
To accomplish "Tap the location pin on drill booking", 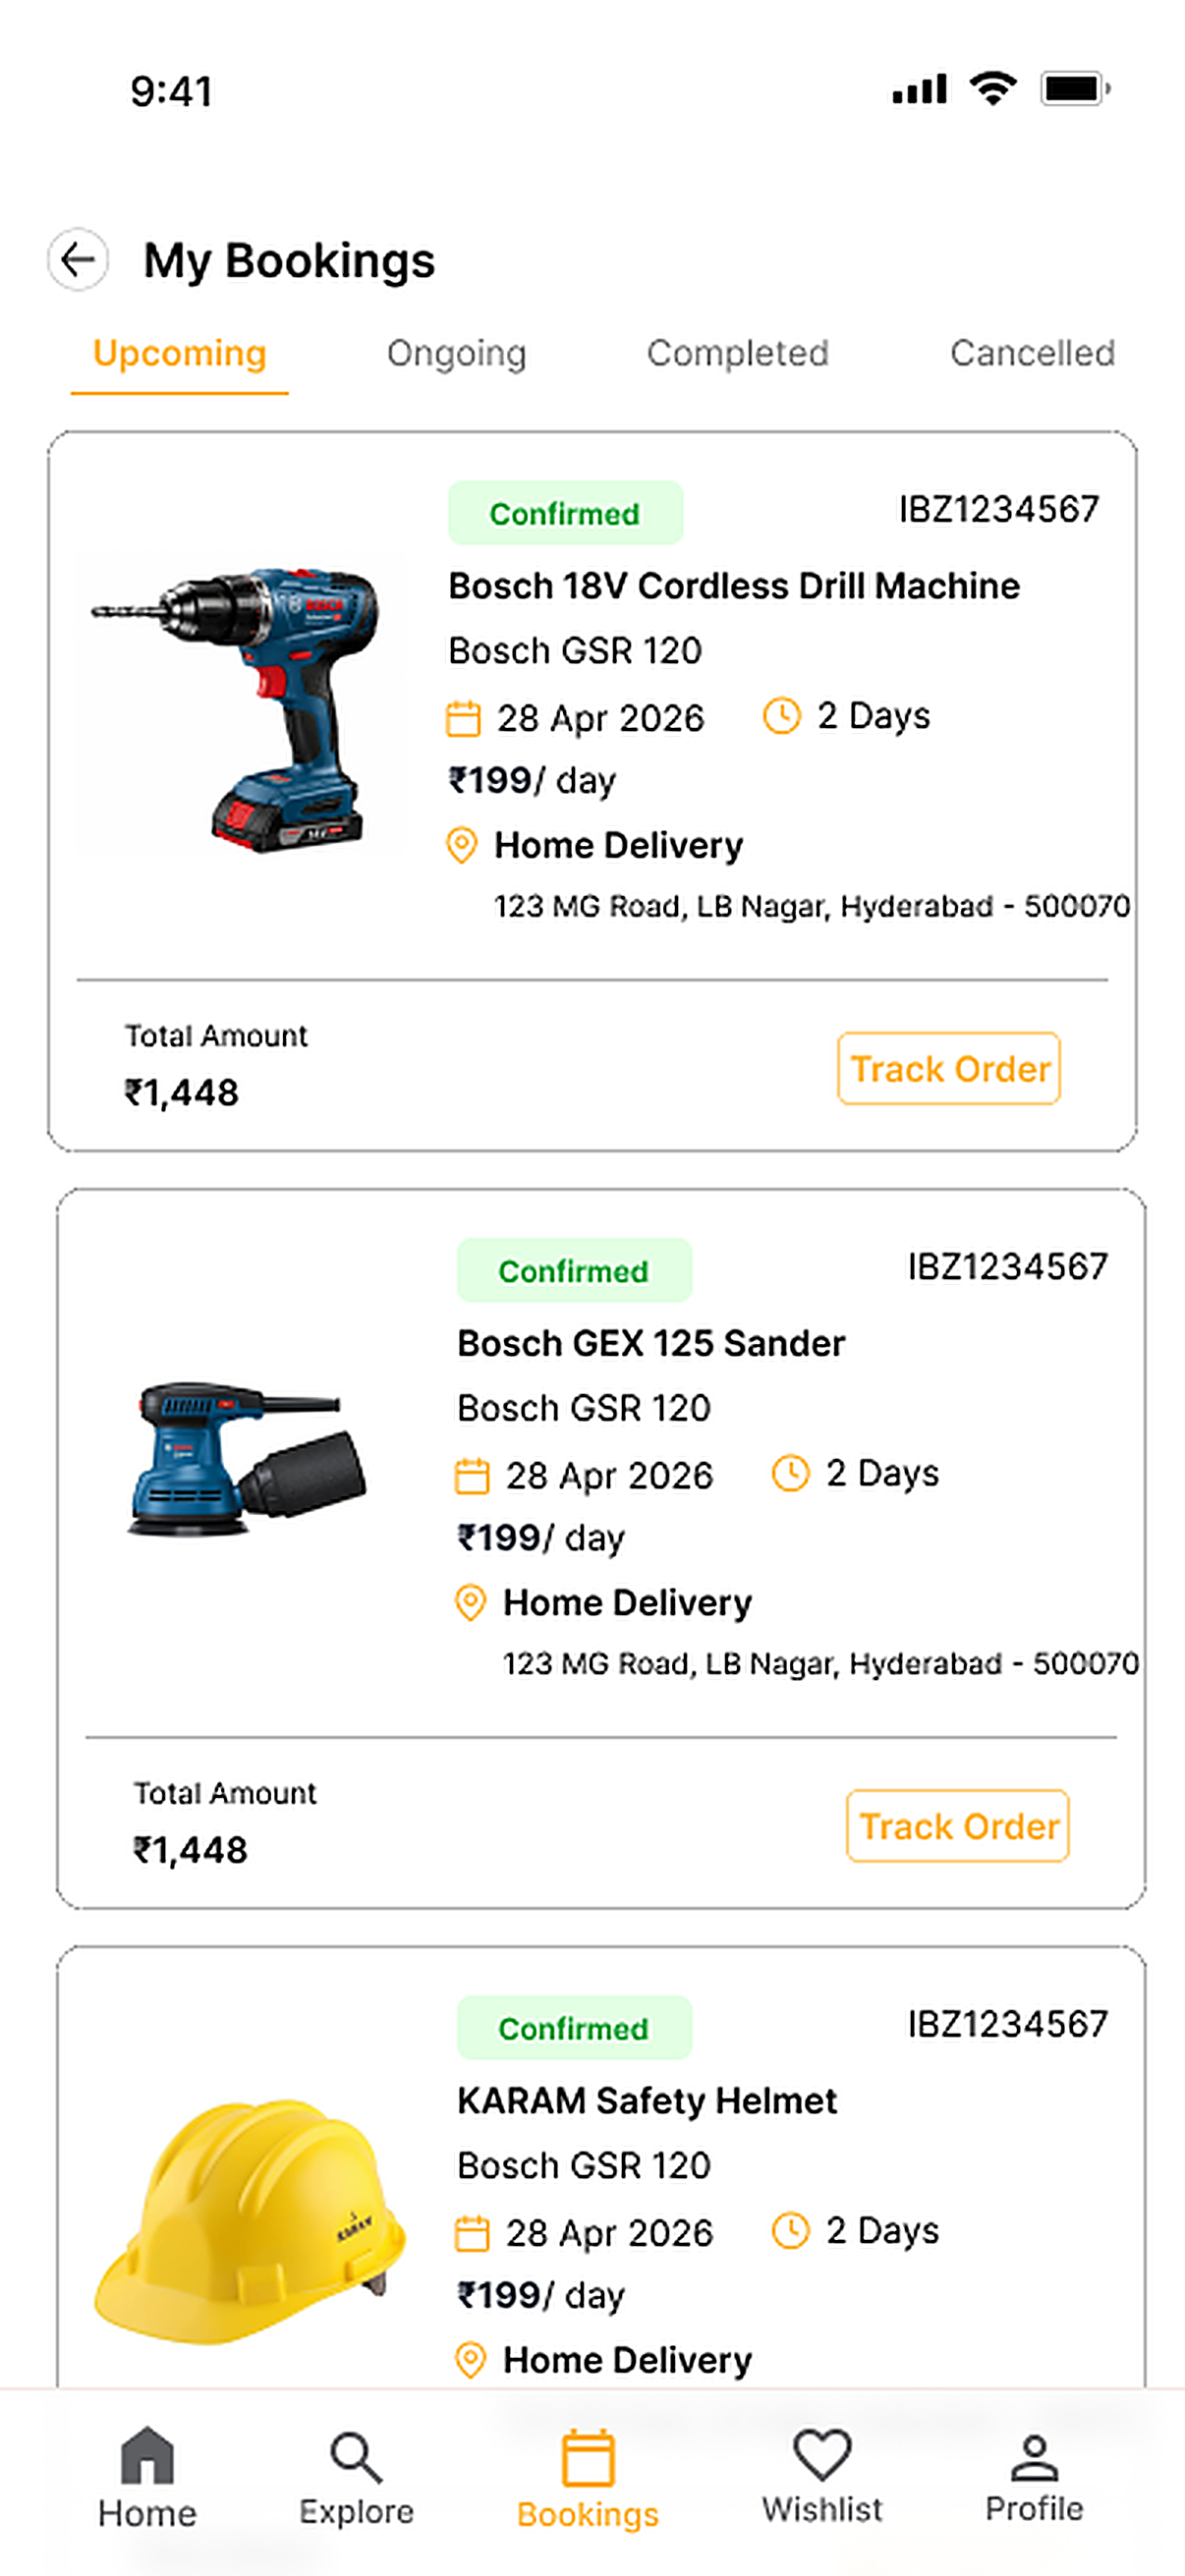I will click(461, 845).
